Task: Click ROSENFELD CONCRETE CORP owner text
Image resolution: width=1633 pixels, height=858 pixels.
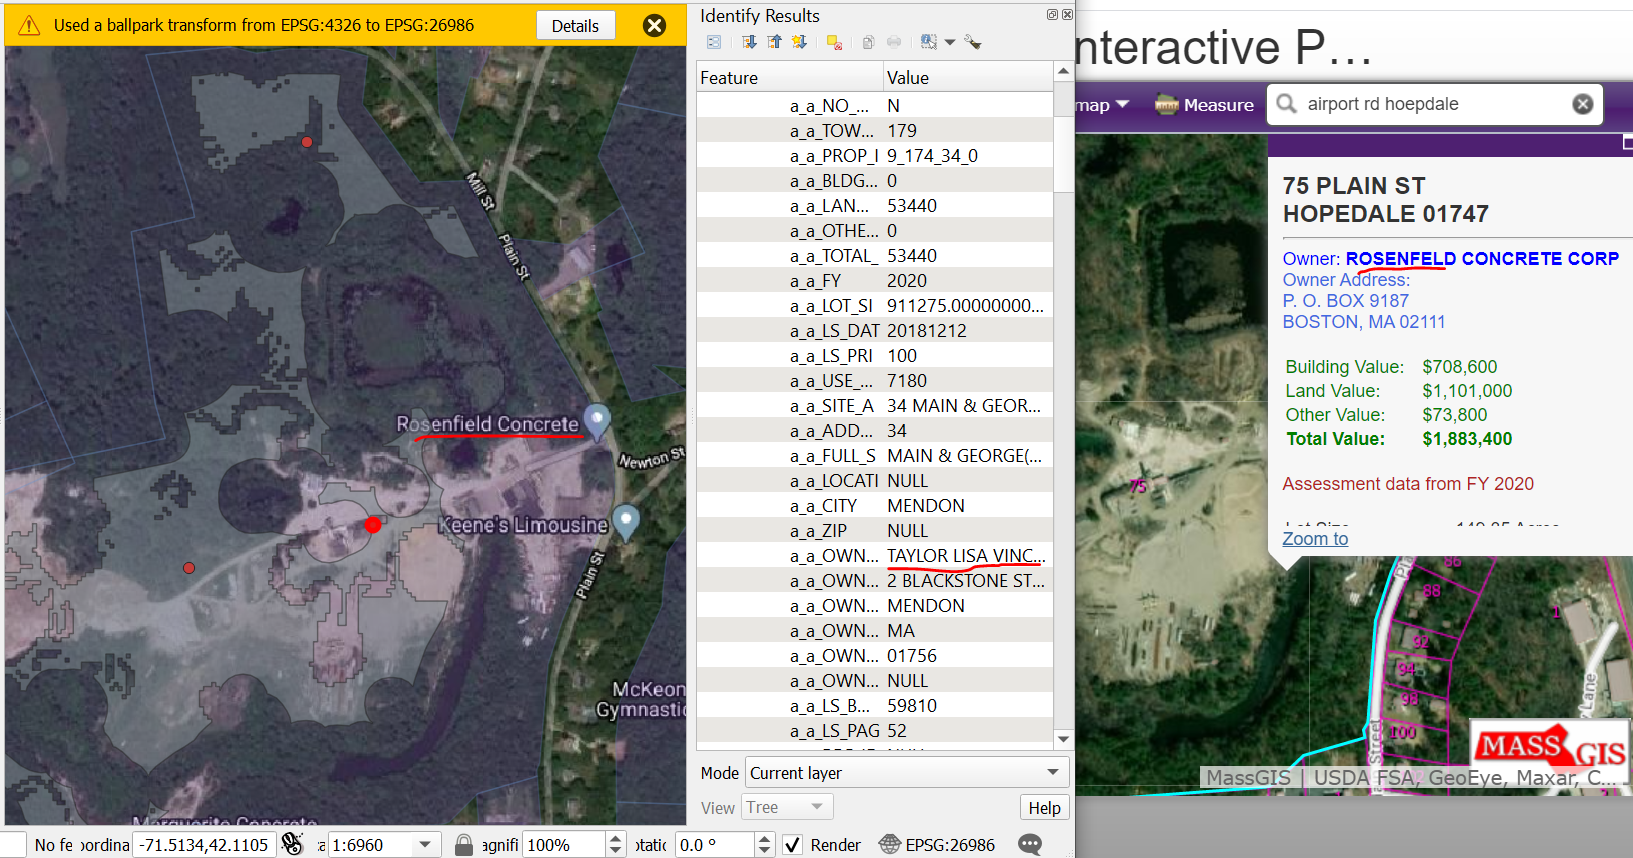Action: point(1482,259)
